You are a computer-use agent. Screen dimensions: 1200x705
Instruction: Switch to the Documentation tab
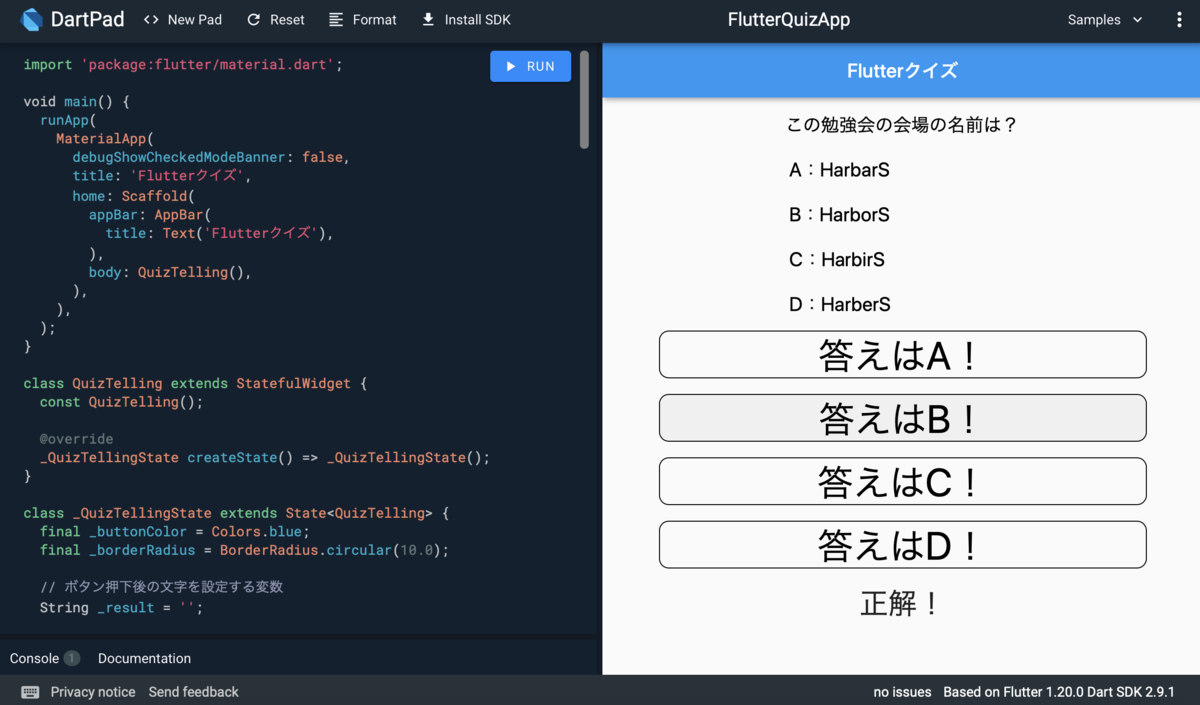(144, 658)
